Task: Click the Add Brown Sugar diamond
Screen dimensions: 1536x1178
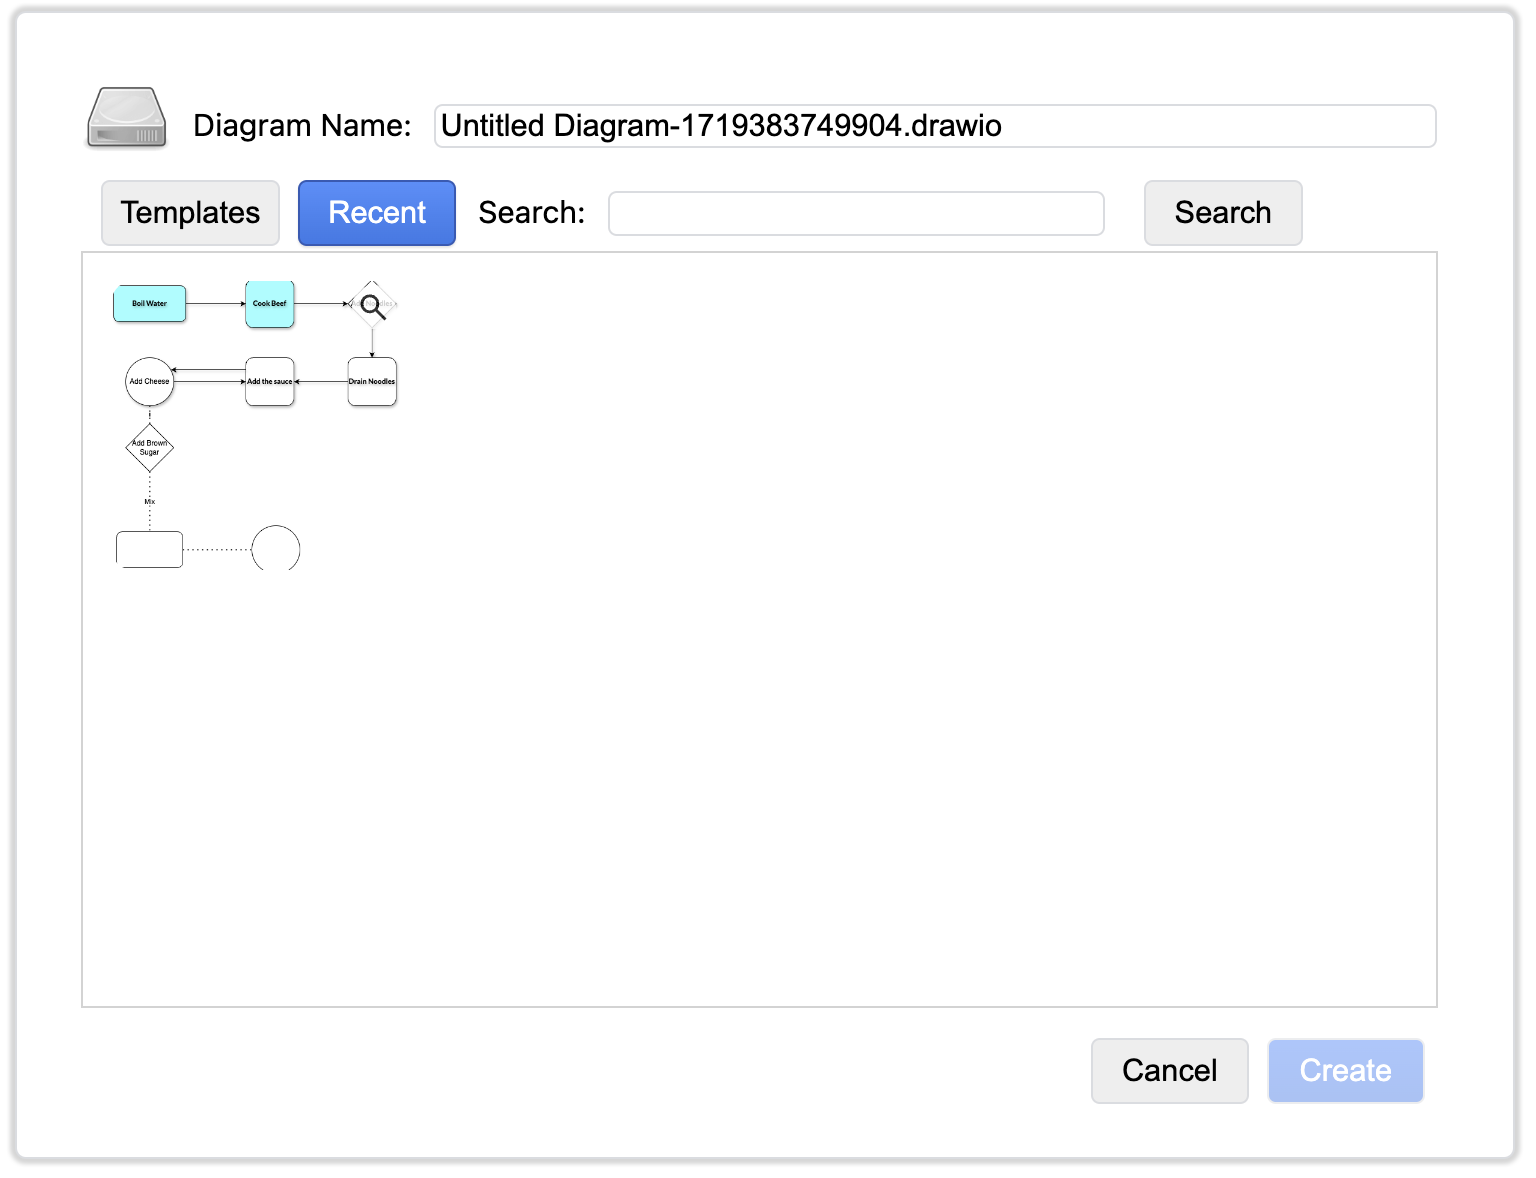Action: [149, 447]
